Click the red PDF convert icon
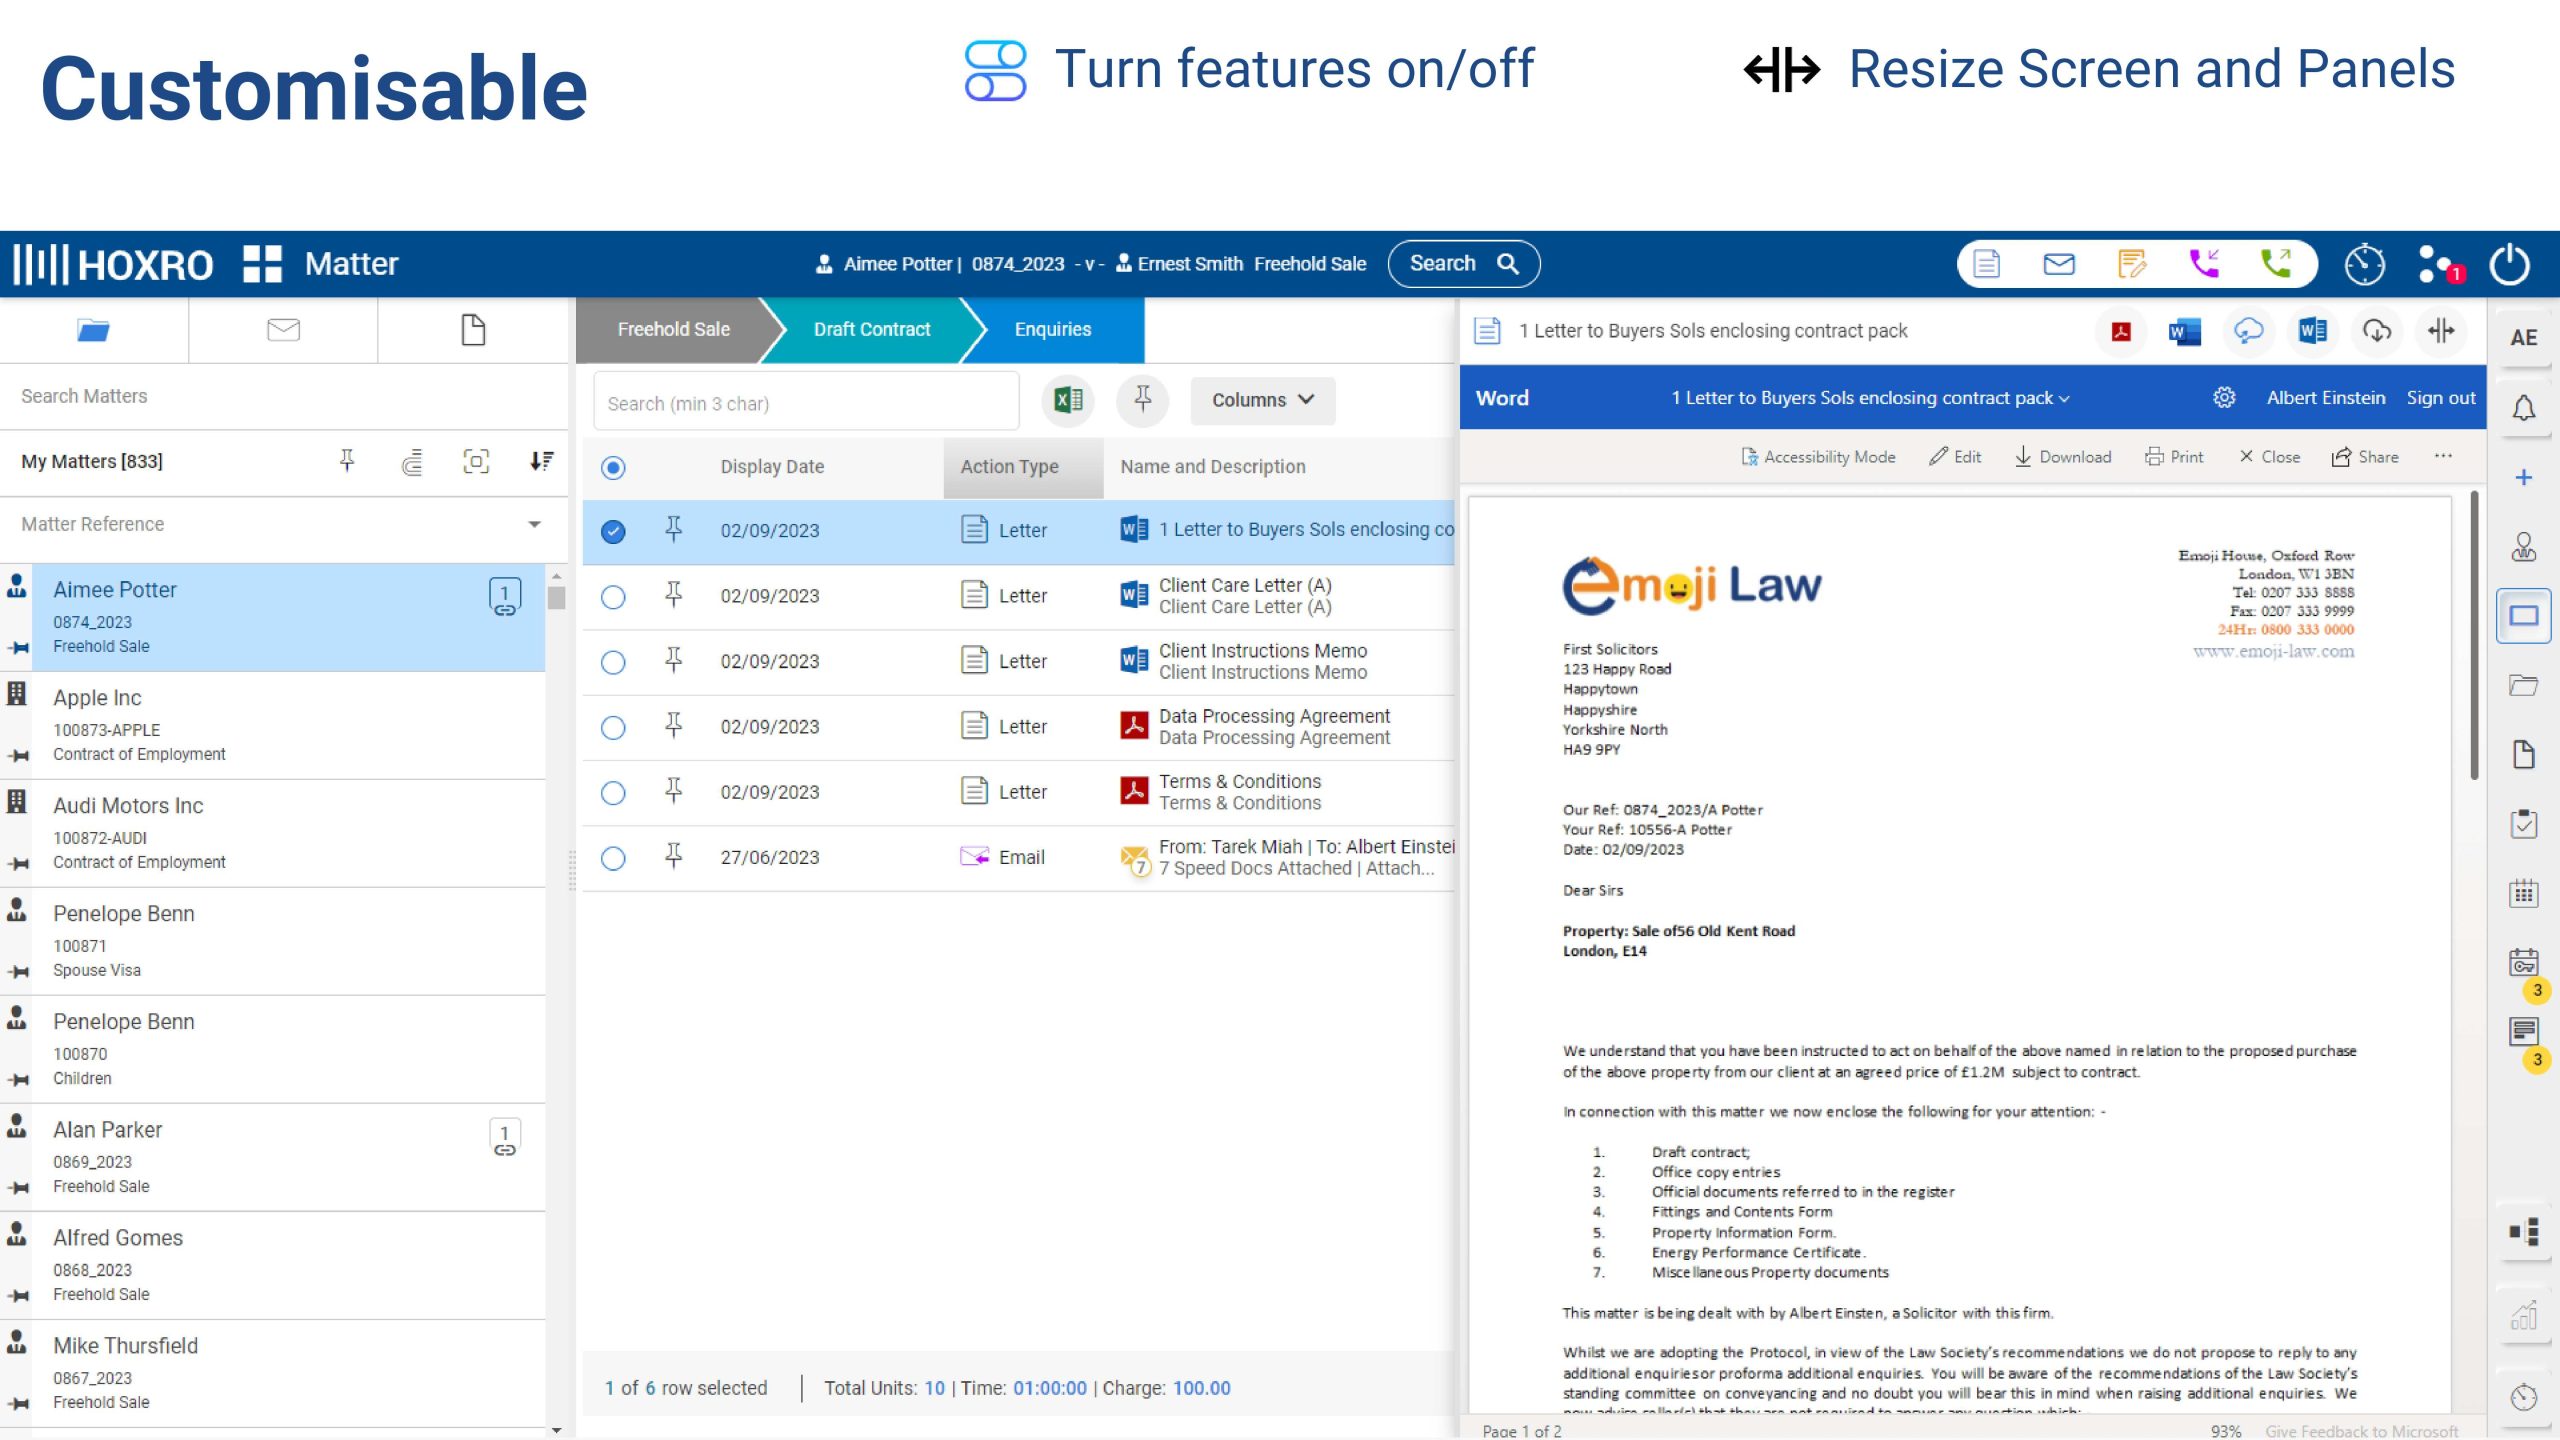This screenshot has height=1440, width=2560. (2120, 331)
